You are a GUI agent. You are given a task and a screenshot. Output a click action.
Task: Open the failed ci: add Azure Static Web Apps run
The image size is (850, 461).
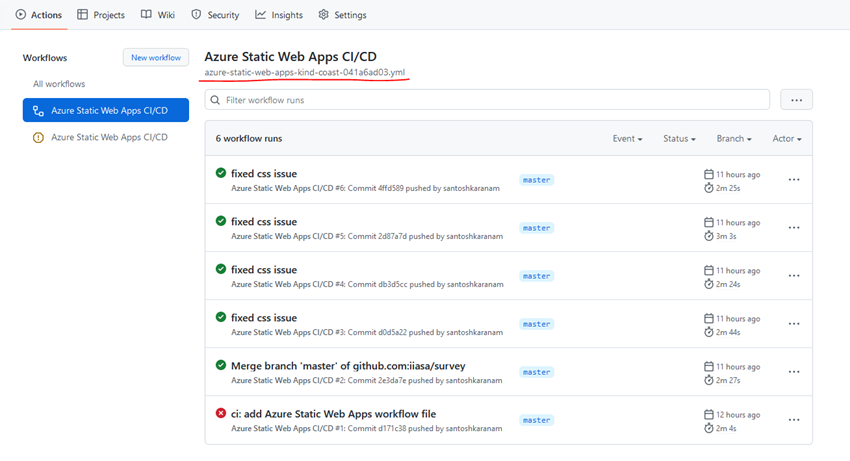click(333, 414)
